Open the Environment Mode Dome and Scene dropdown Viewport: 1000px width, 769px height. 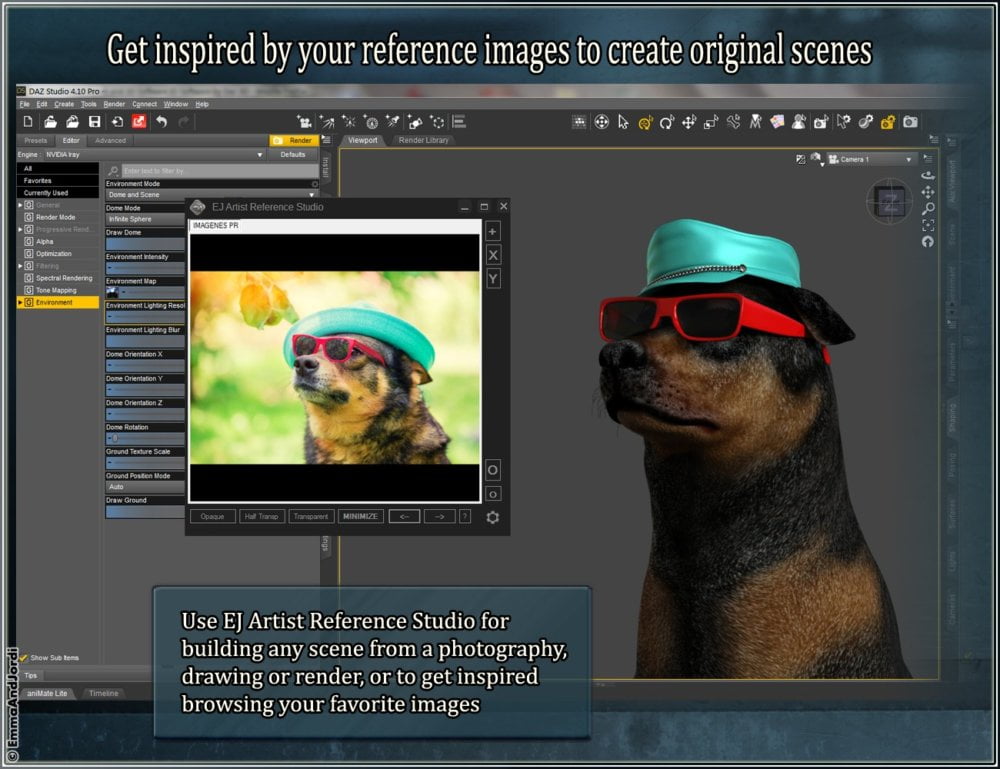pos(211,194)
